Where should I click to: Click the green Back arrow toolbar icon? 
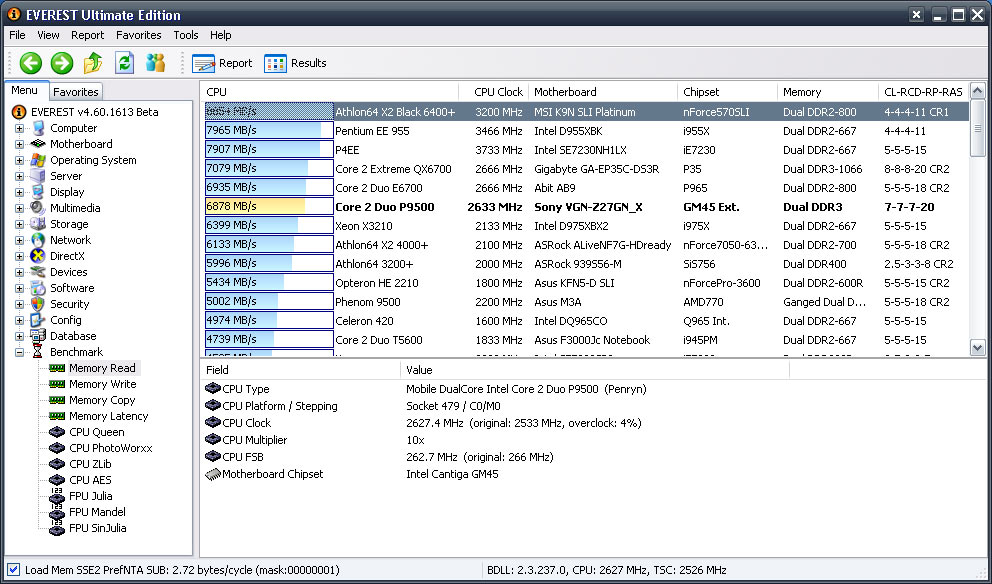(30, 63)
